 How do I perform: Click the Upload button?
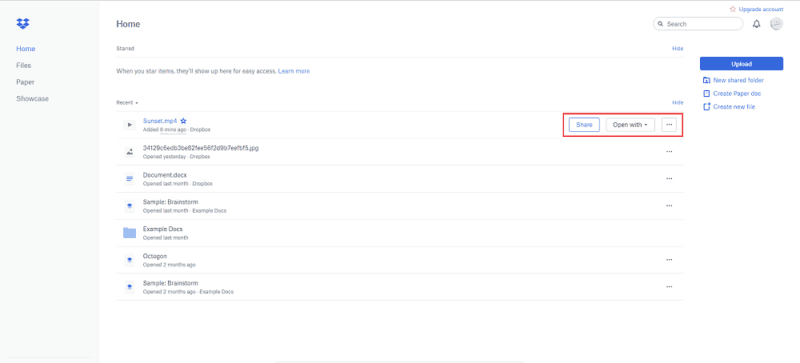(741, 64)
